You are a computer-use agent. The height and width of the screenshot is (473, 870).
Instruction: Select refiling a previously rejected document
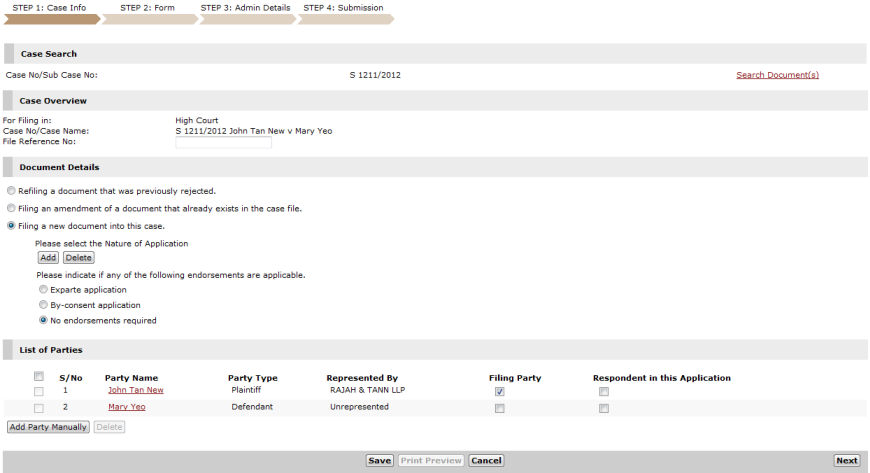click(11, 191)
